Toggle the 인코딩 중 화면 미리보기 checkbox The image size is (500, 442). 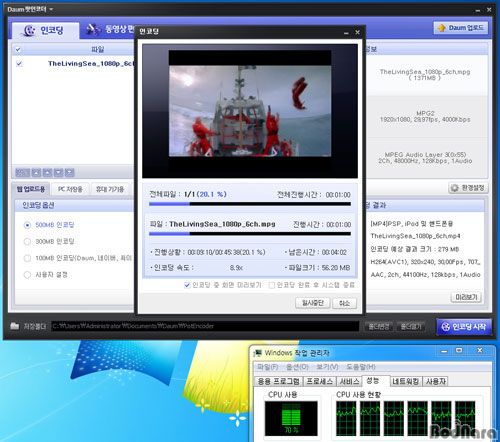187,285
